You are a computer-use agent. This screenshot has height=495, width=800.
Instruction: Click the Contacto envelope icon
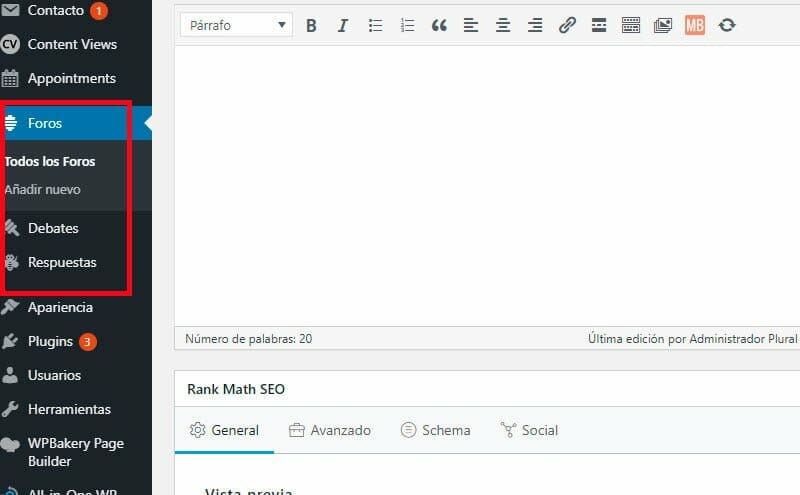(x=10, y=10)
